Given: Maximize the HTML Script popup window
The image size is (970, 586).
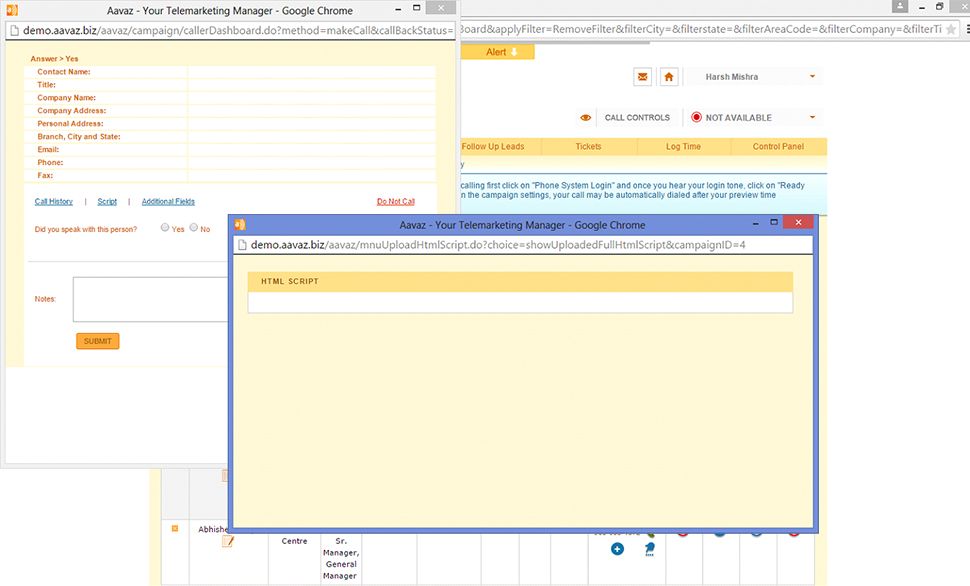Looking at the screenshot, I should [774, 222].
